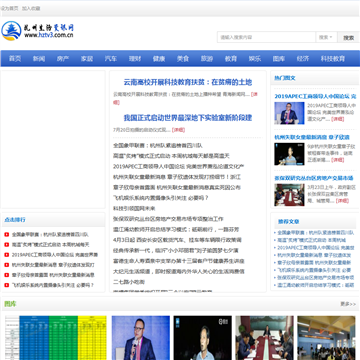Open the 4月3日起 西安长安区 article

[177, 240]
